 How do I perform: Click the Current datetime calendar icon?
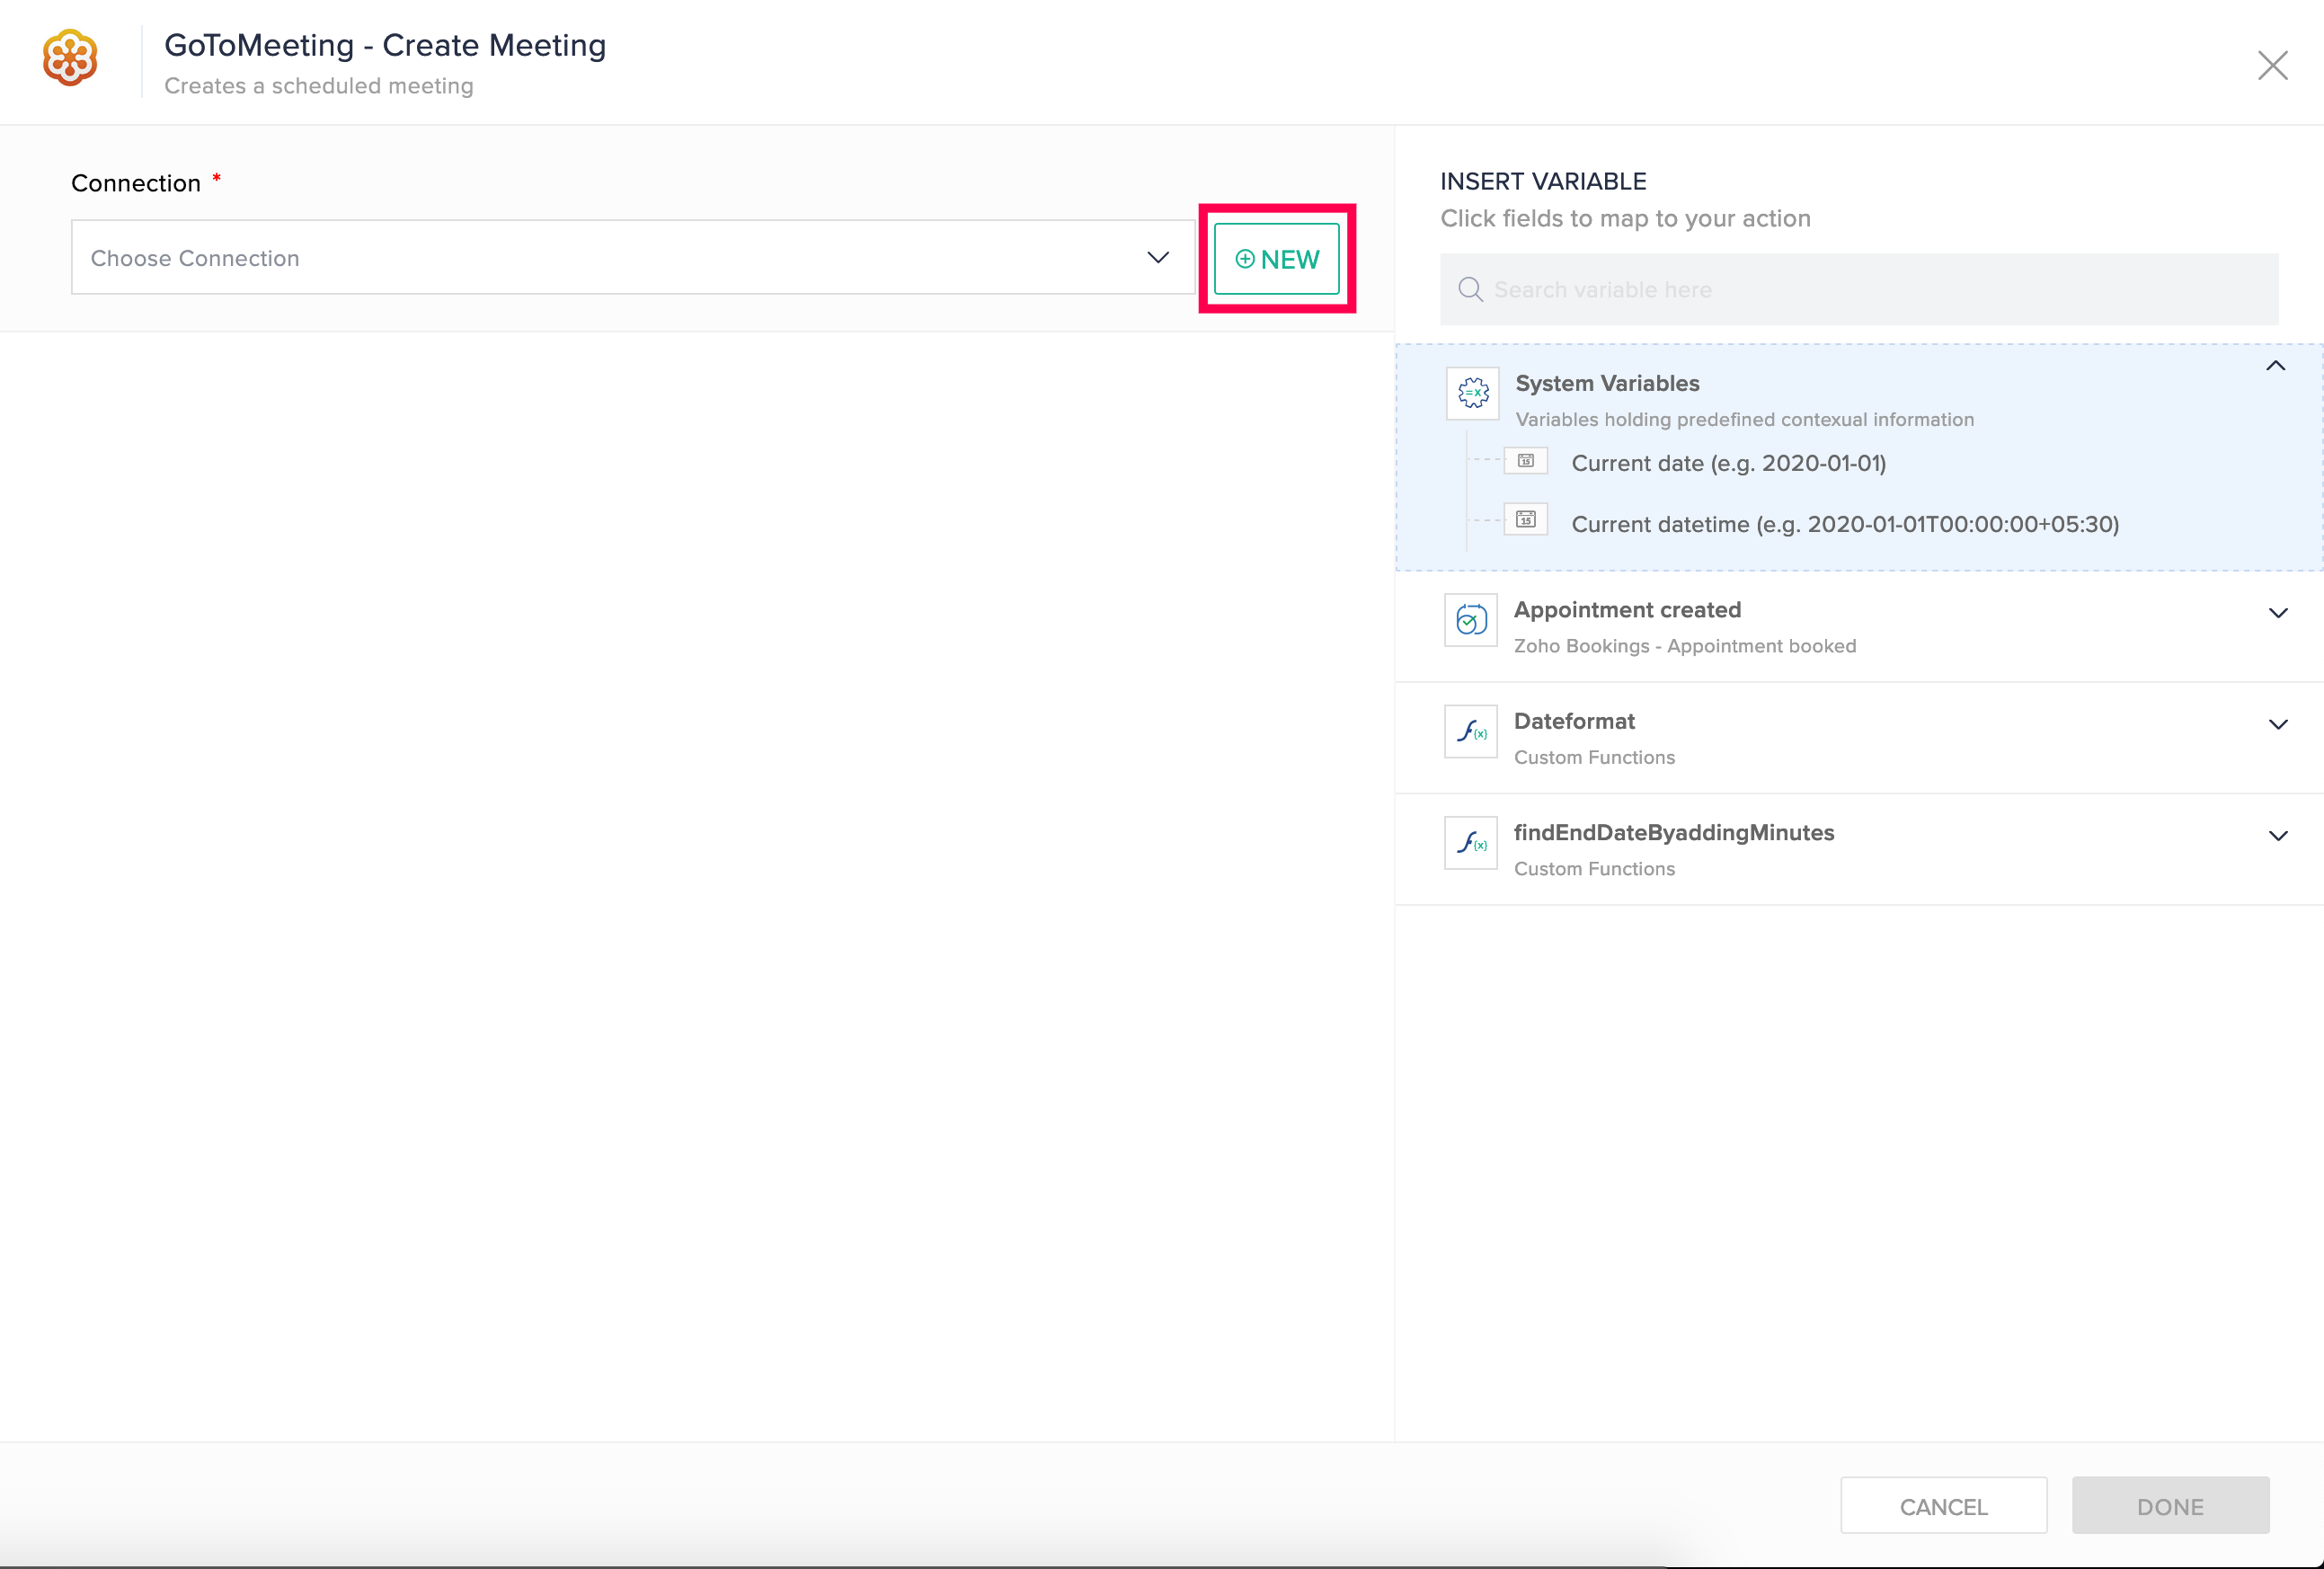pos(1525,519)
